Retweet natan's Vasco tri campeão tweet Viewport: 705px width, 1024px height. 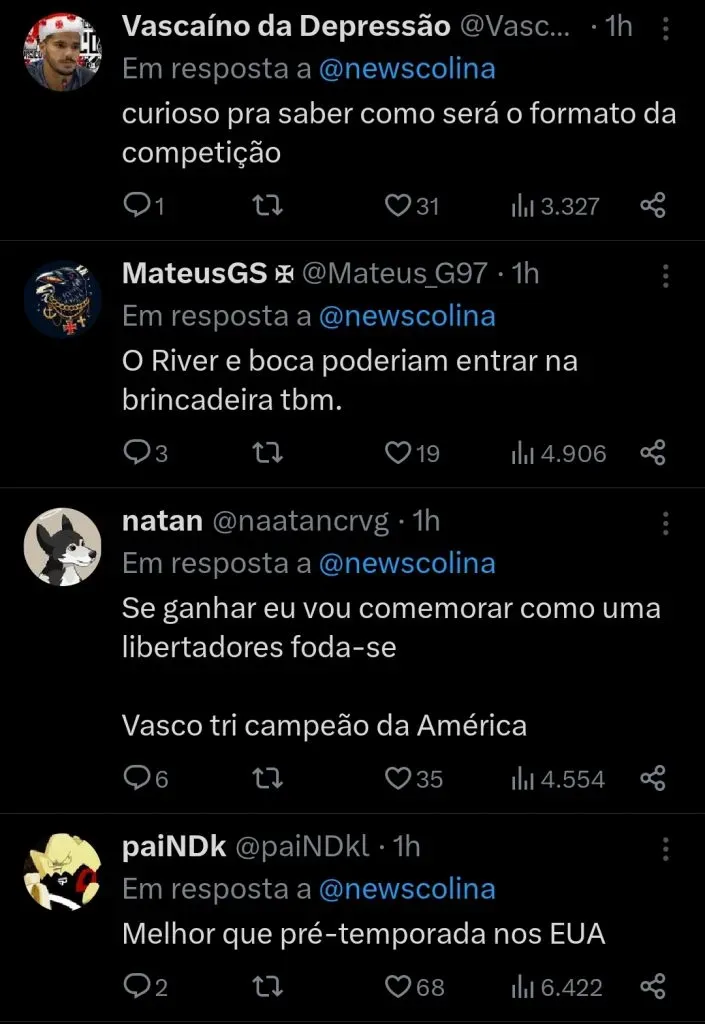(268, 778)
